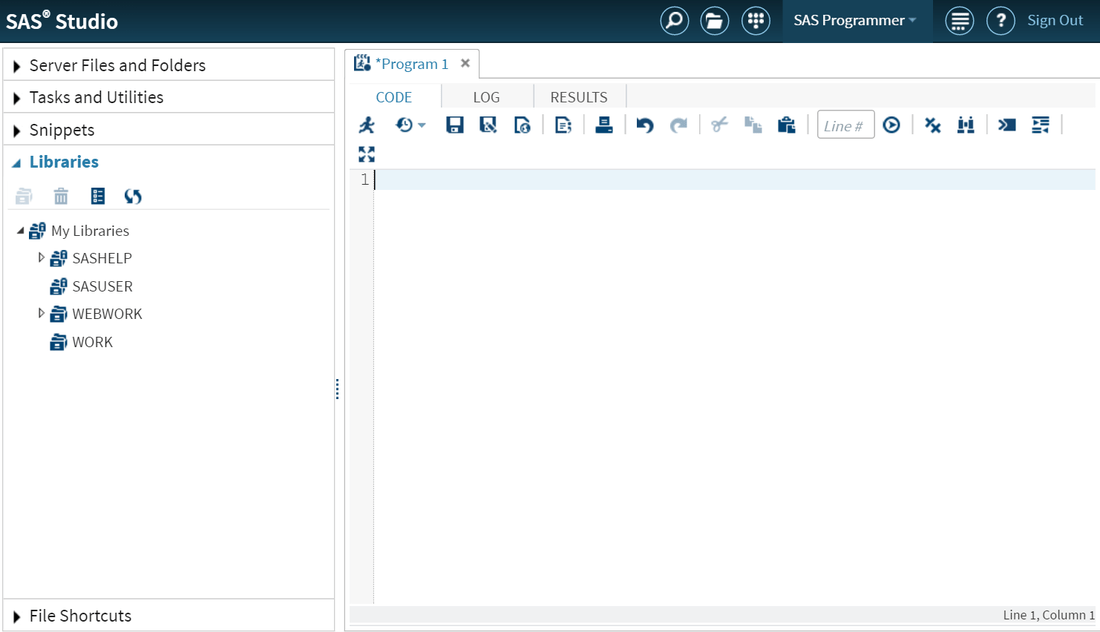Click the Go to line arrow button

coord(892,125)
